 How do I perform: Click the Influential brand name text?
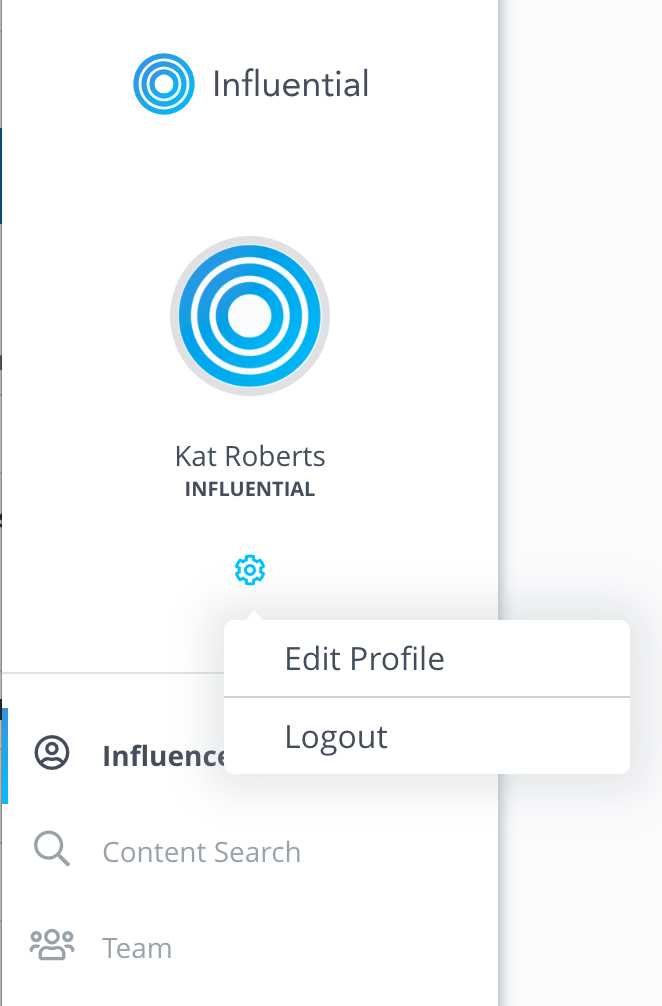pos(291,84)
